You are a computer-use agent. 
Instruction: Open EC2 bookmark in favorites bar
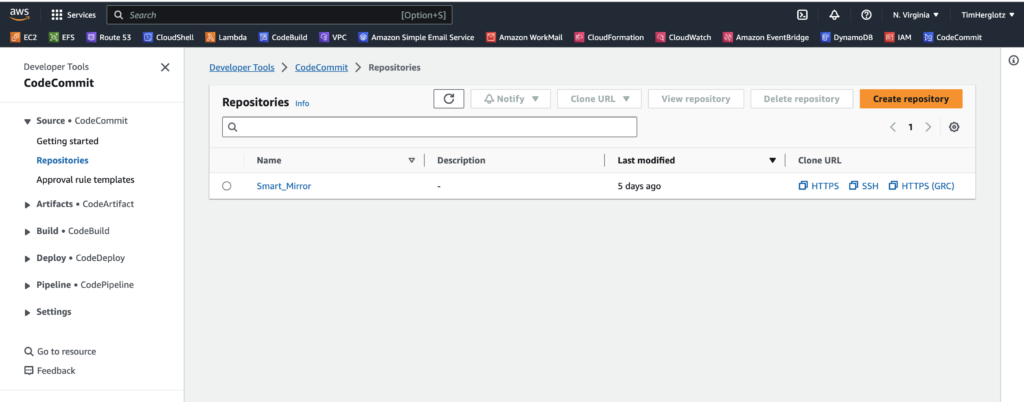pyautogui.click(x=24, y=37)
